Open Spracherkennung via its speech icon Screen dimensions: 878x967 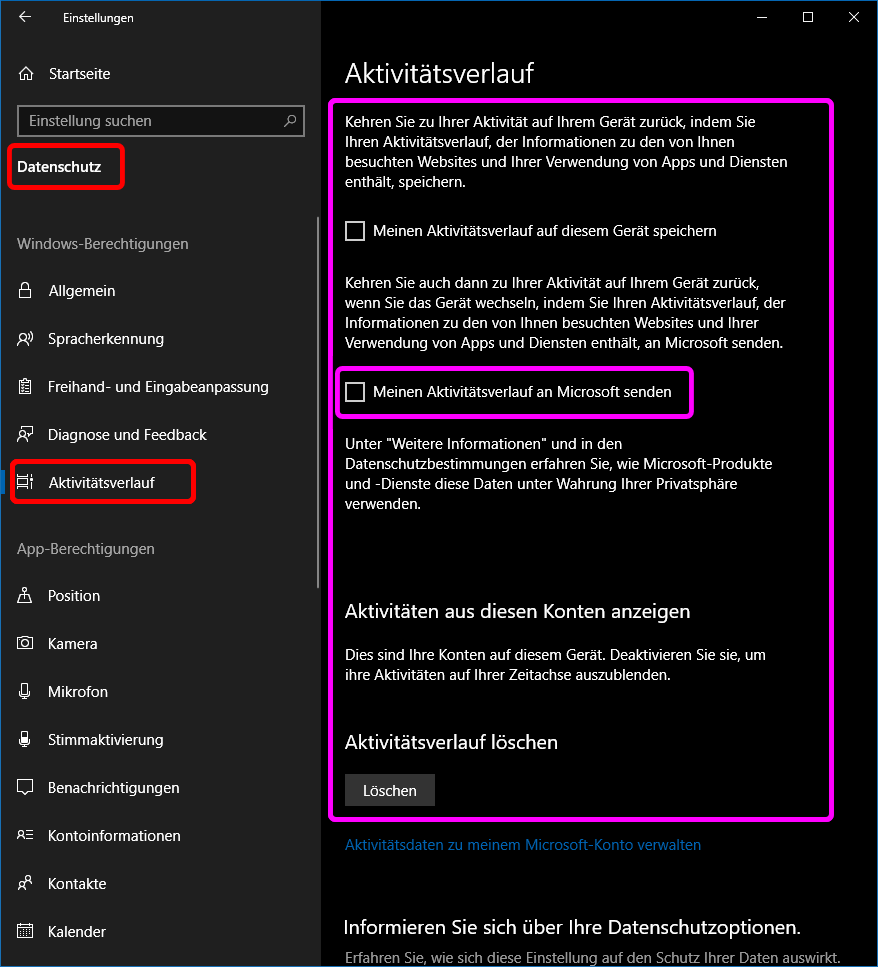(26, 339)
